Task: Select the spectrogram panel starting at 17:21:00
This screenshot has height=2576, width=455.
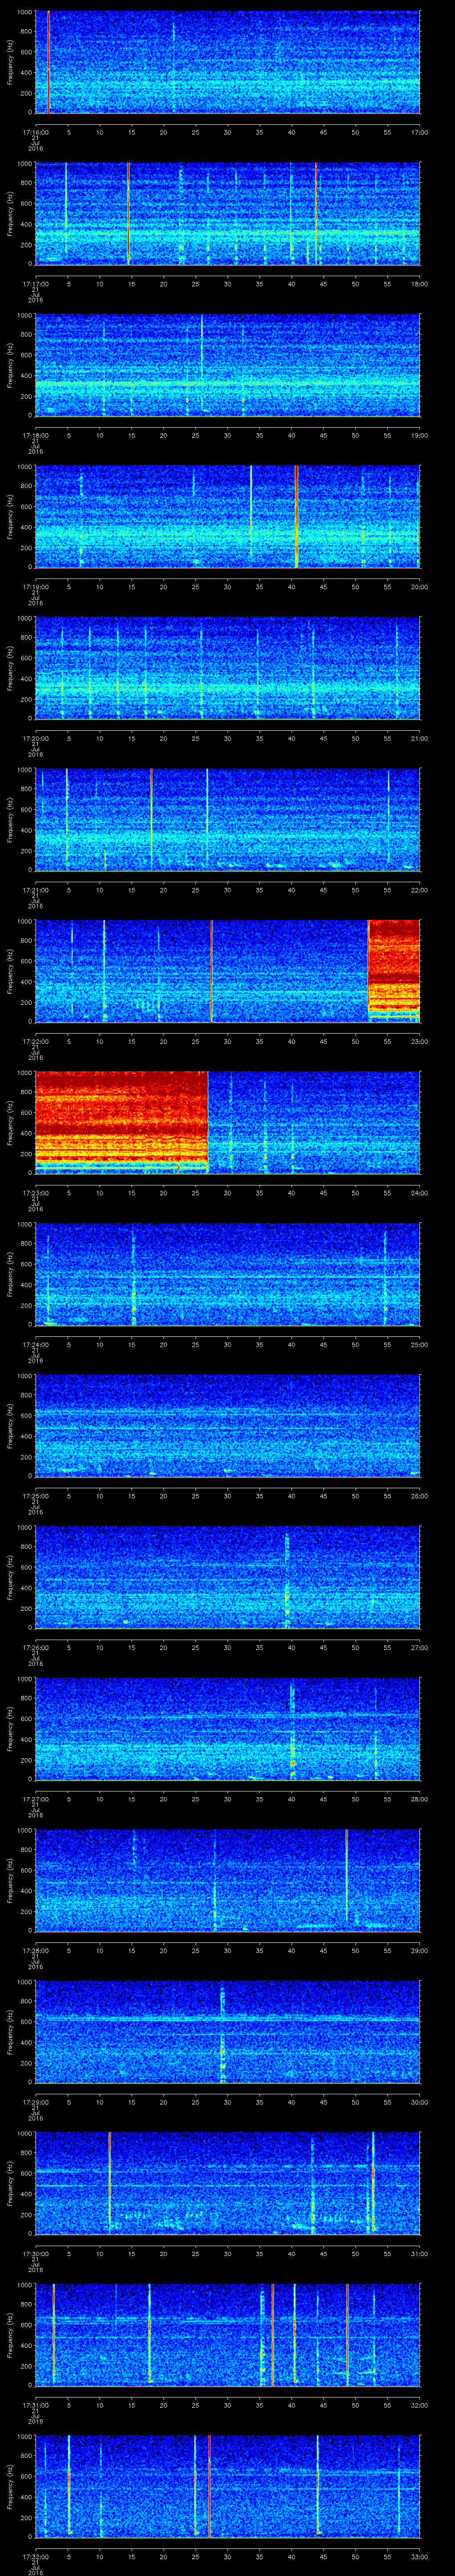Action: point(227,820)
